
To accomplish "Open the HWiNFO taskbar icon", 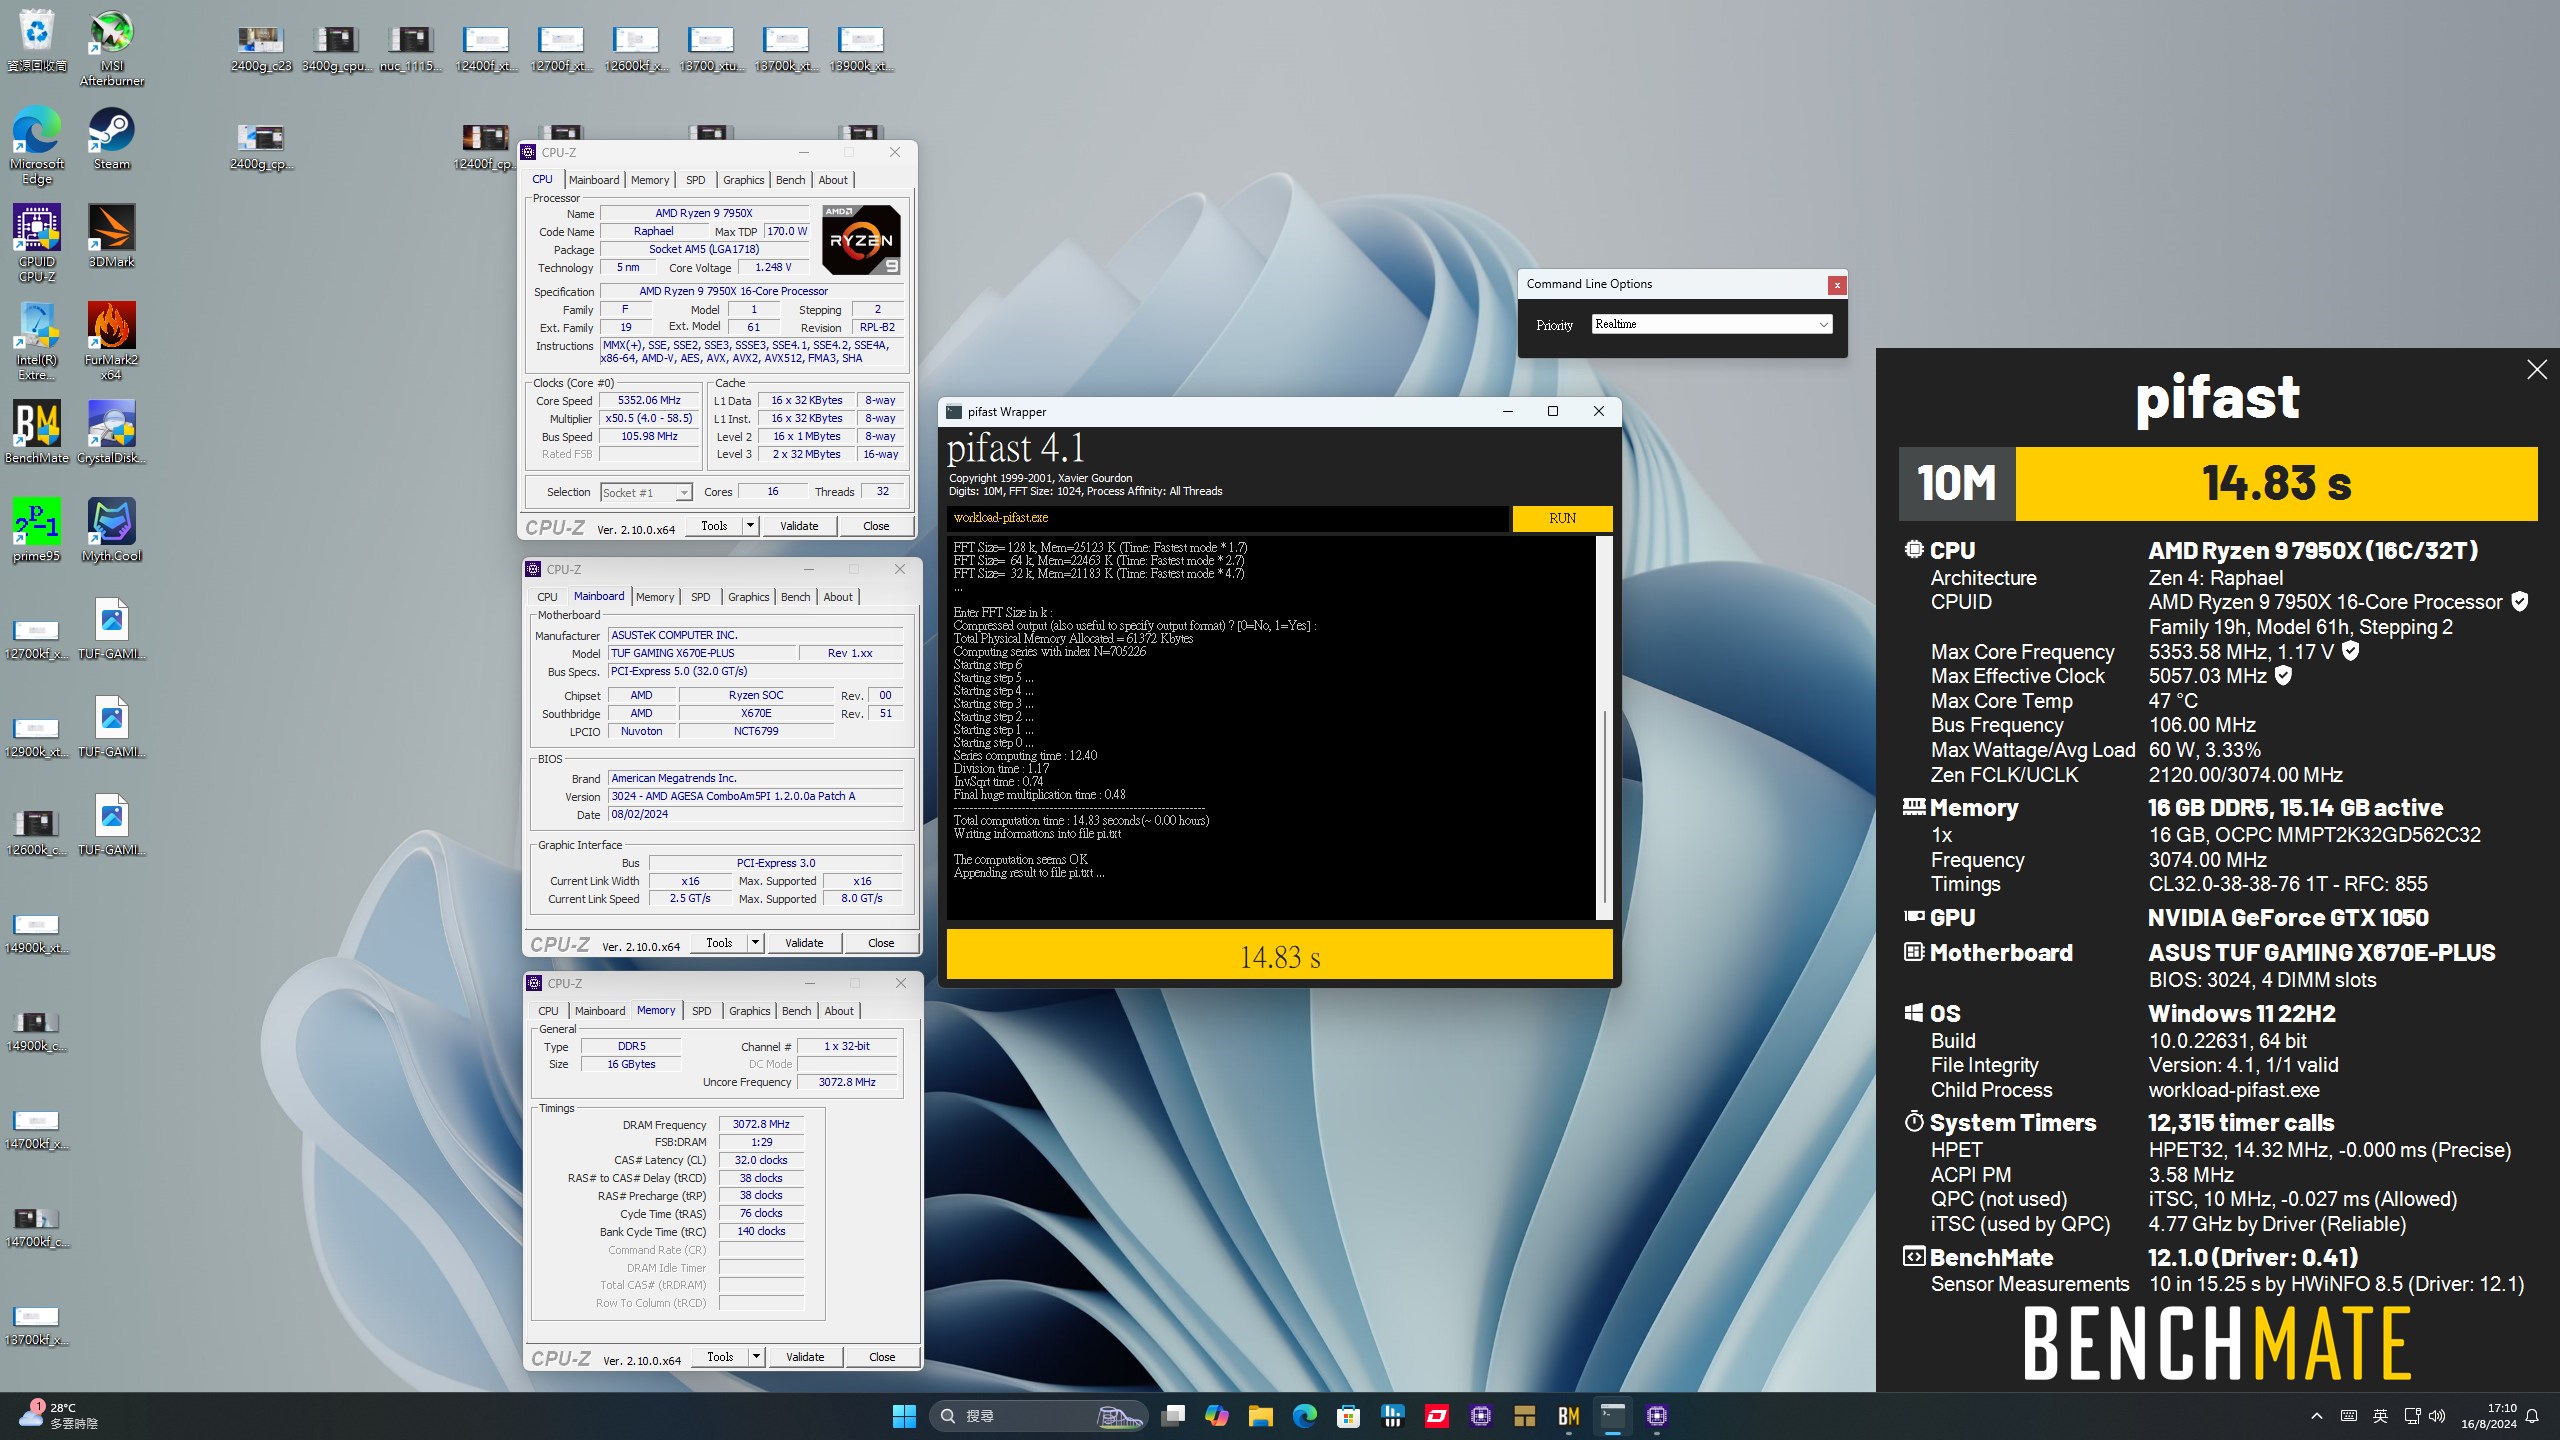I will pyautogui.click(x=1392, y=1416).
